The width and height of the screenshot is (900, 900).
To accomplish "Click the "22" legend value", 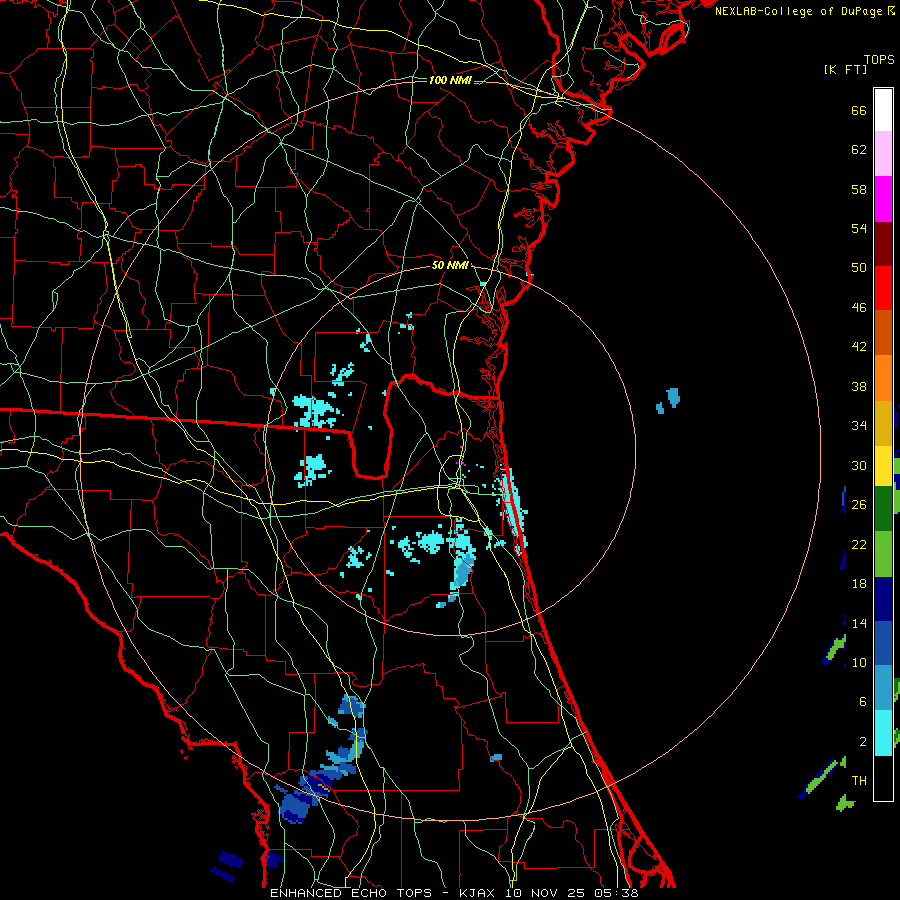I will (859, 544).
